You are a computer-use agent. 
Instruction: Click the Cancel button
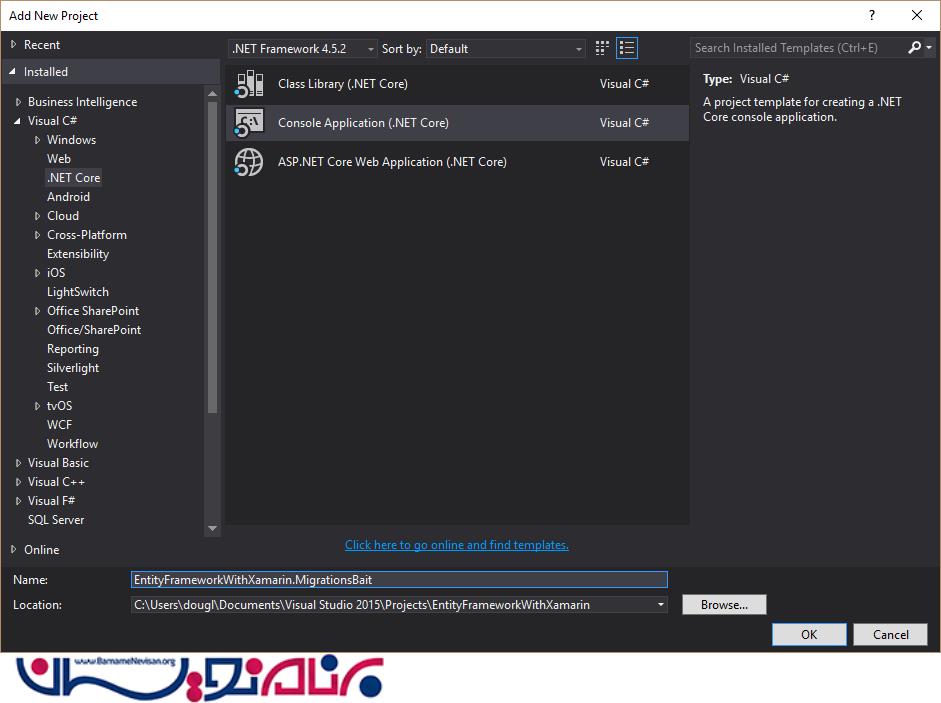click(891, 635)
